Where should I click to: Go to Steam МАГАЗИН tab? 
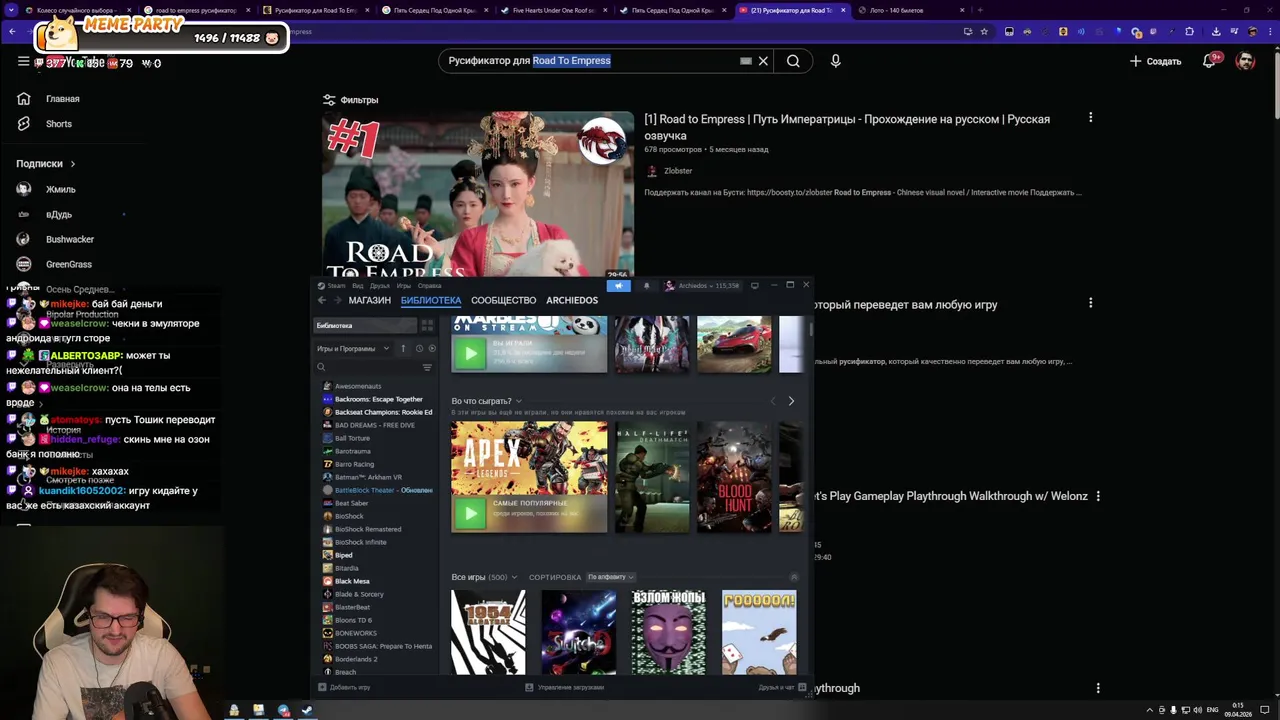pos(370,300)
